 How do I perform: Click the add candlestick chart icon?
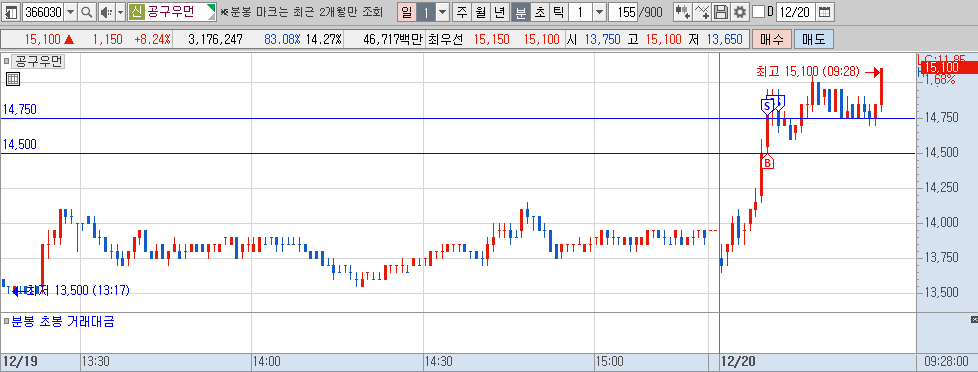click(683, 11)
